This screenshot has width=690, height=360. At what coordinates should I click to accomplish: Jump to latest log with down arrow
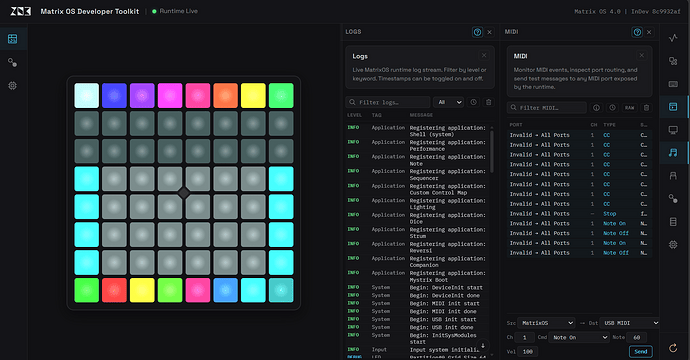pos(483,345)
